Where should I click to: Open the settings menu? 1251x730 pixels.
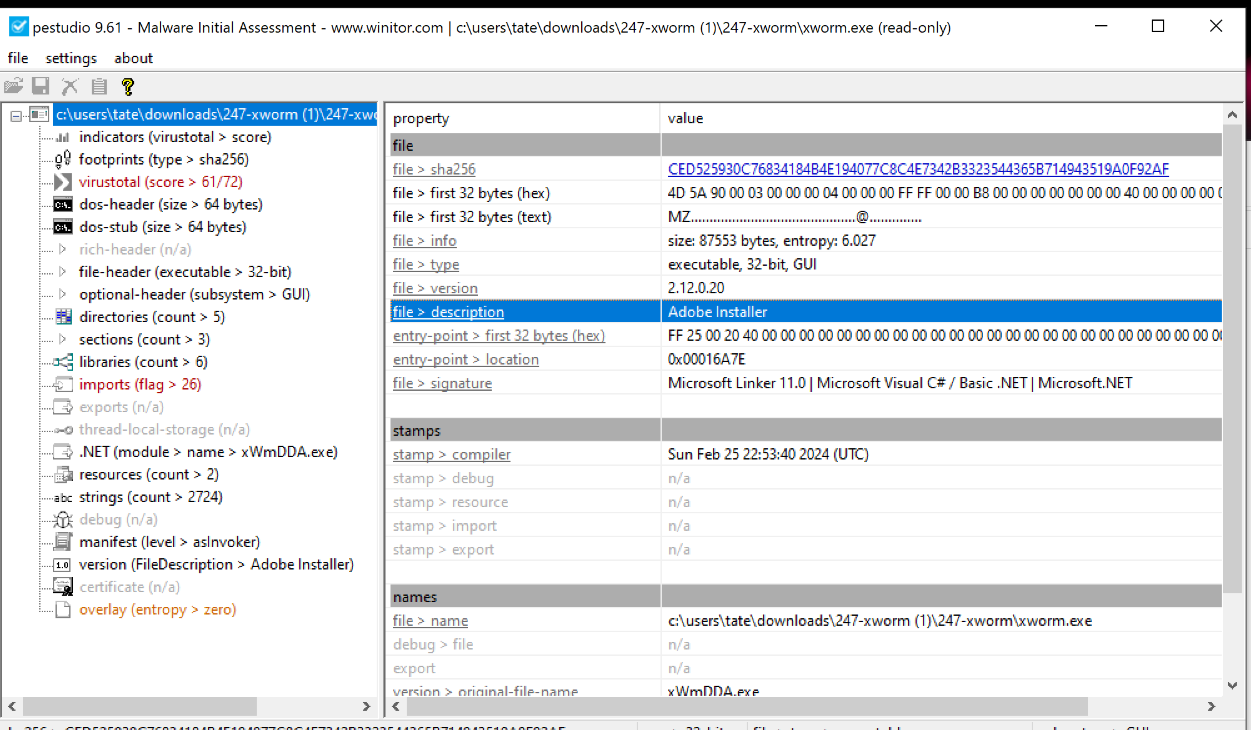71,58
